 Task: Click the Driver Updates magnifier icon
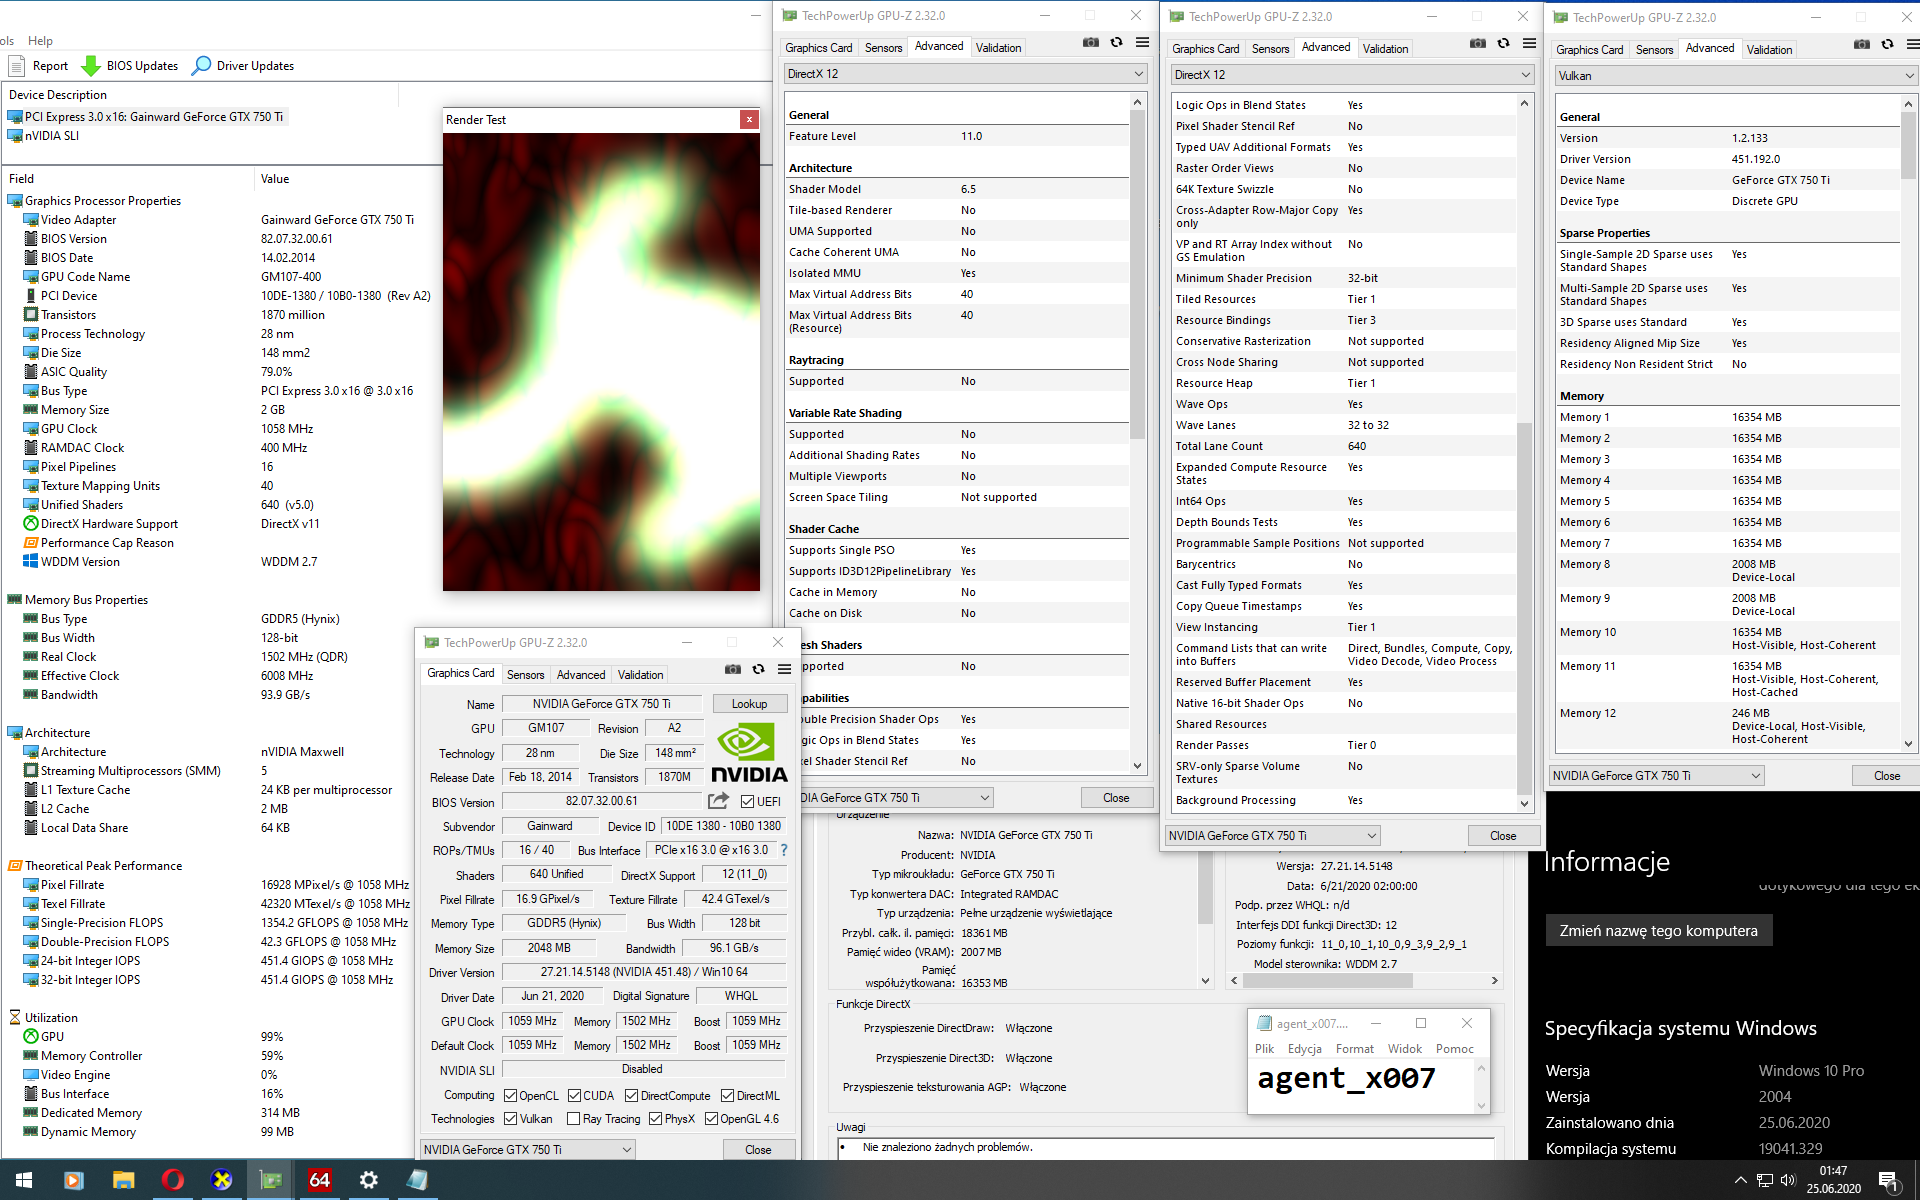pos(201,66)
